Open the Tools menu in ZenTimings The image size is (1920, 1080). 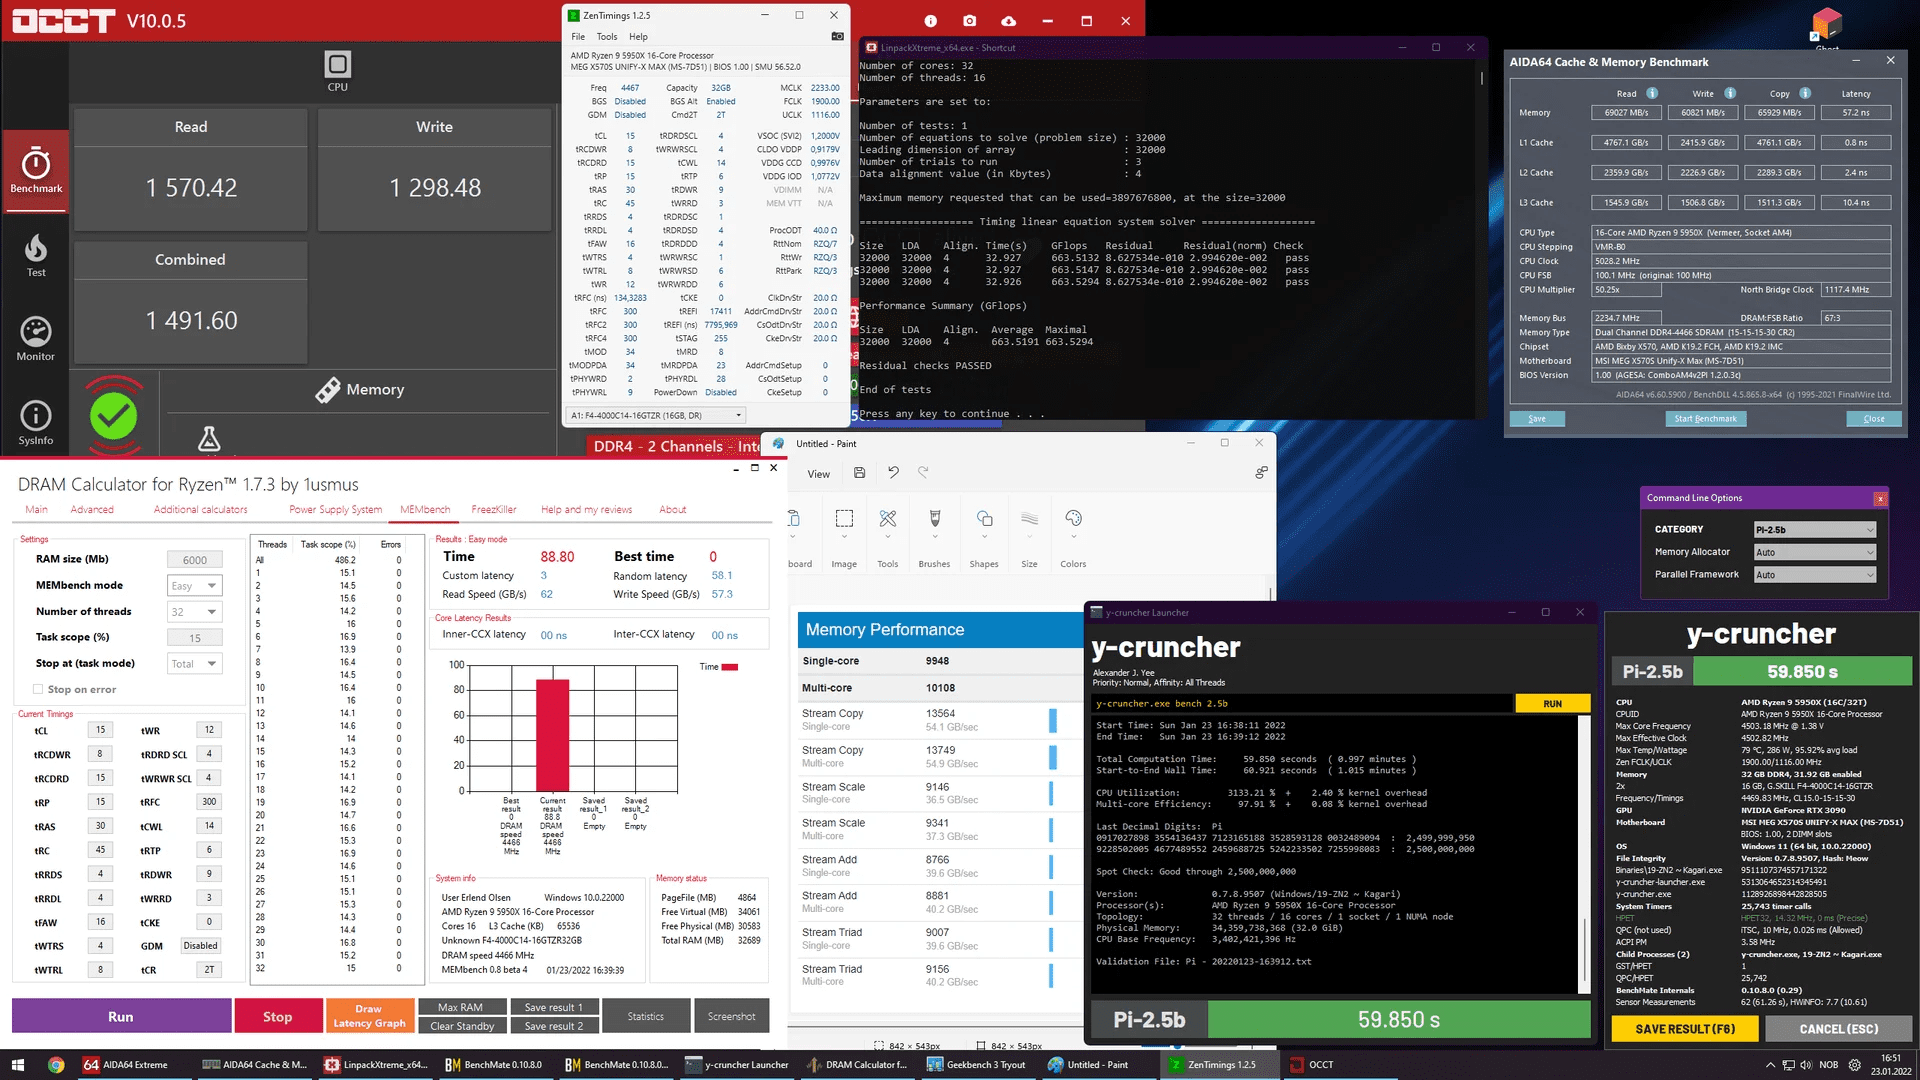[607, 37]
